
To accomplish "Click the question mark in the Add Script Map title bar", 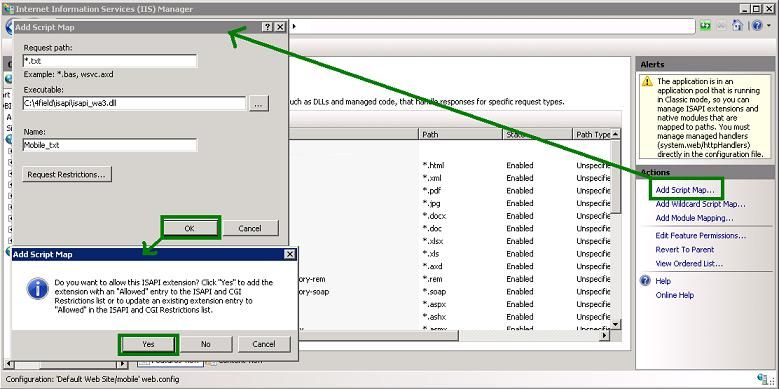I will click(268, 27).
